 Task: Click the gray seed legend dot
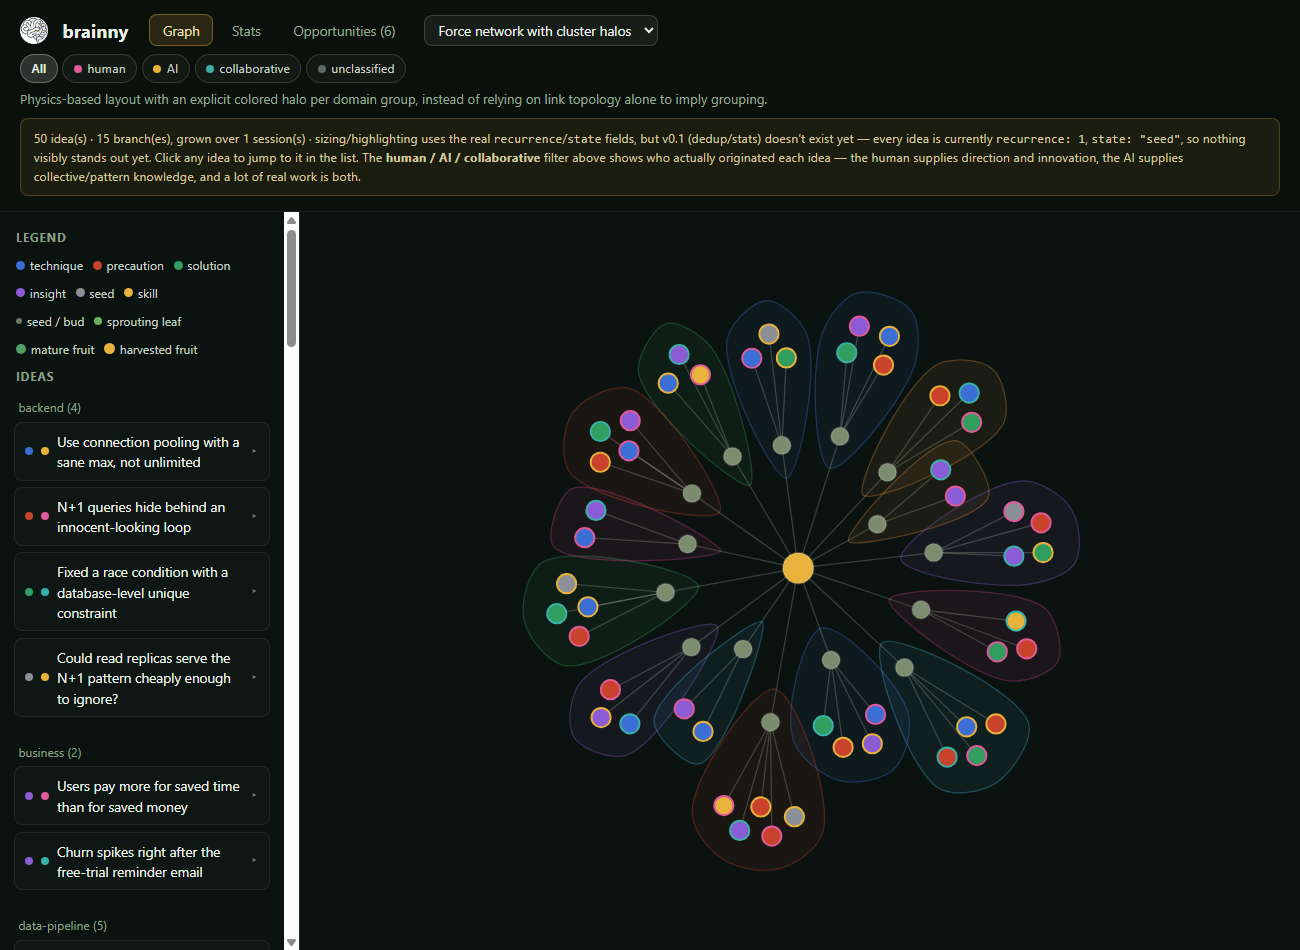coord(80,293)
